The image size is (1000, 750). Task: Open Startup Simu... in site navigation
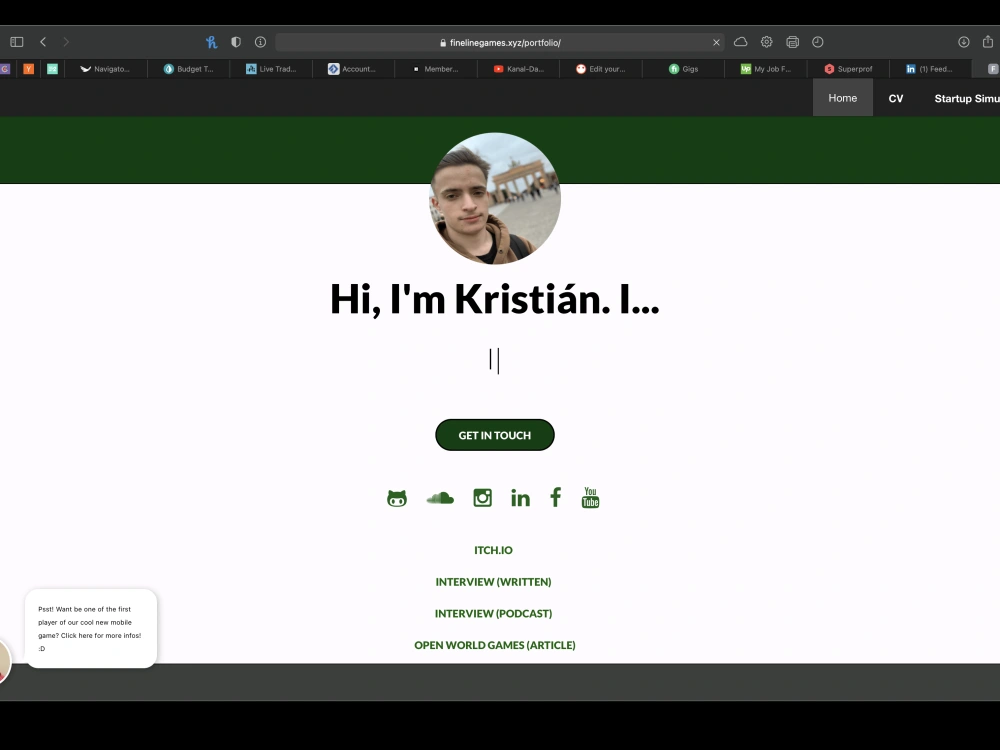click(967, 98)
